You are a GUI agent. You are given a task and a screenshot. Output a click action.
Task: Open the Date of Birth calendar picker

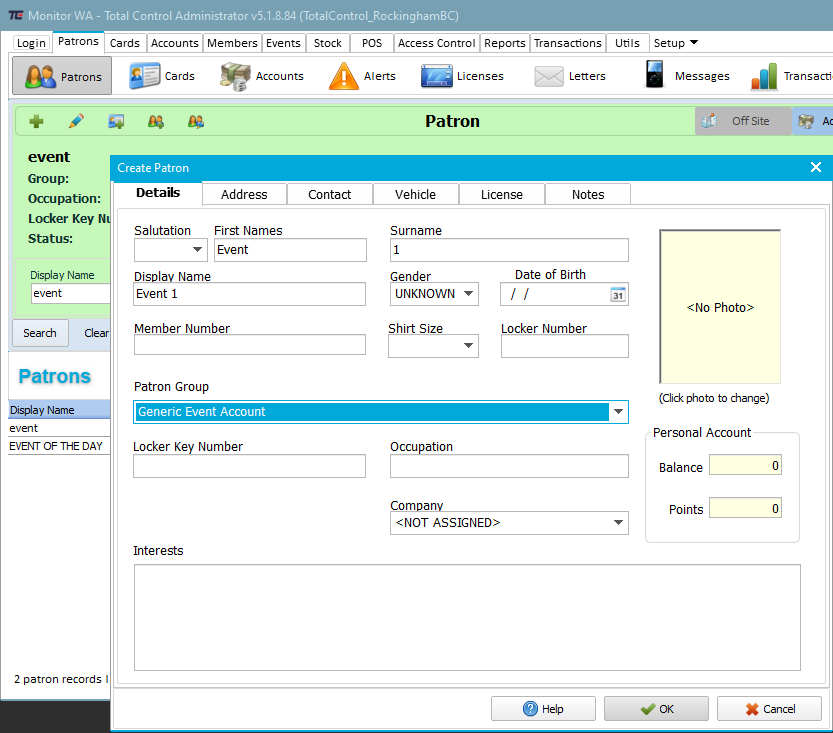click(617, 295)
